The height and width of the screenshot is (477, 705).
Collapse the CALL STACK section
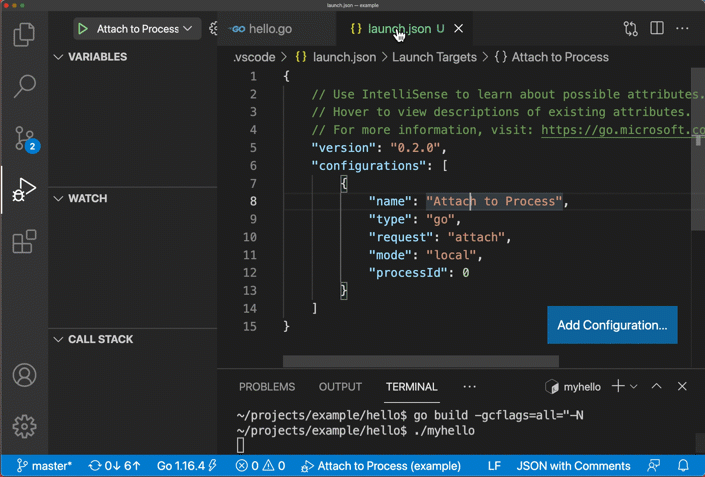pyautogui.click(x=59, y=339)
